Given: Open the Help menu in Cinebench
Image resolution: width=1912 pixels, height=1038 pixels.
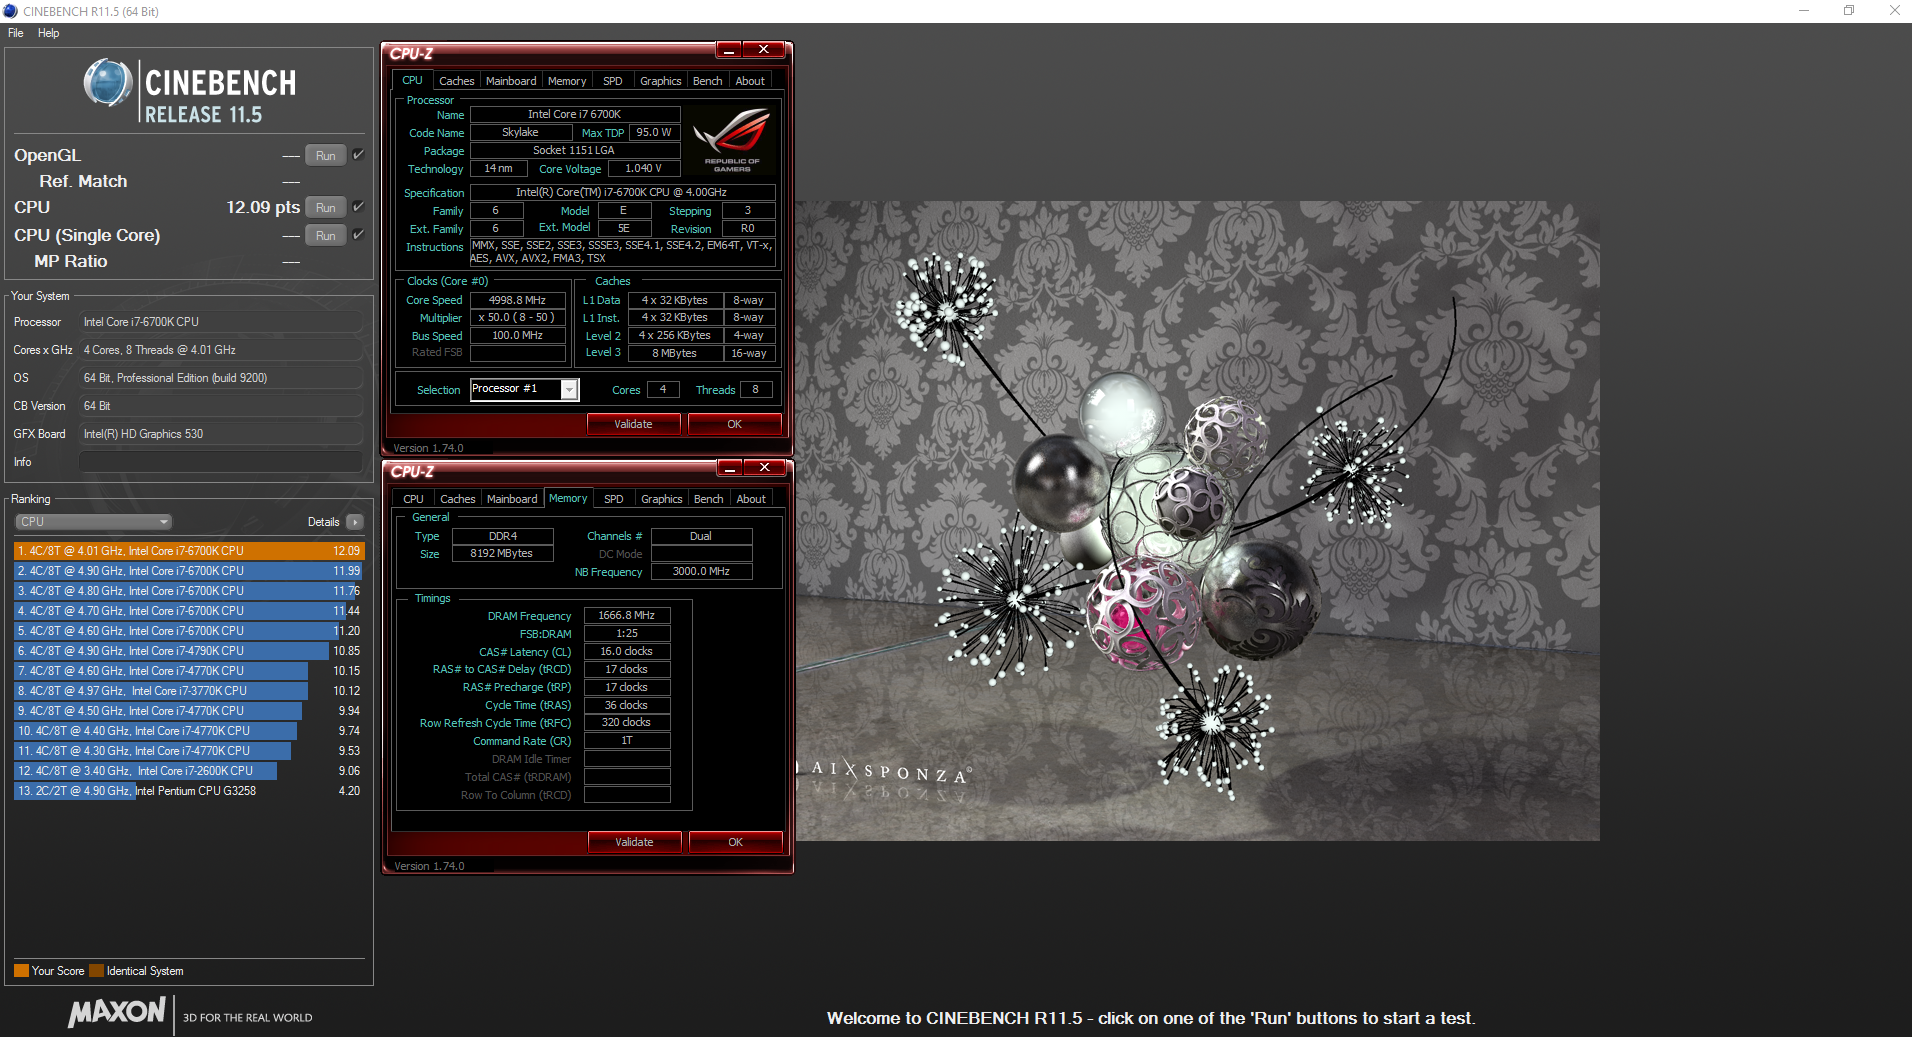Looking at the screenshot, I should [x=48, y=33].
